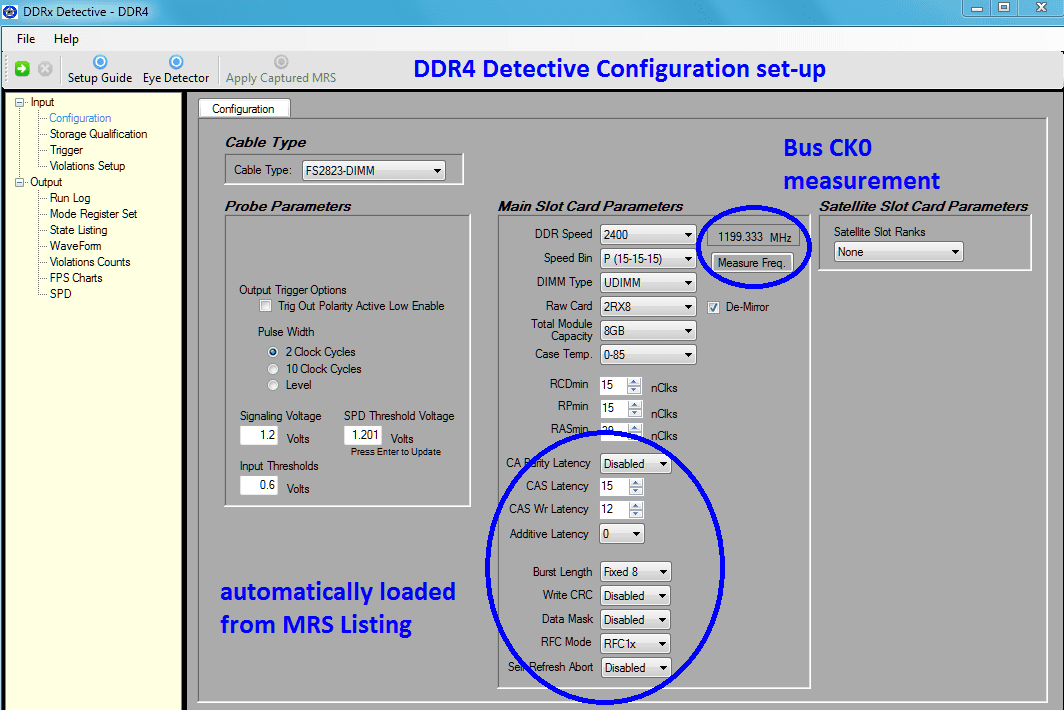This screenshot has height=710, width=1064.
Task: Open the Setup Guide toolbar item
Action: click(100, 70)
